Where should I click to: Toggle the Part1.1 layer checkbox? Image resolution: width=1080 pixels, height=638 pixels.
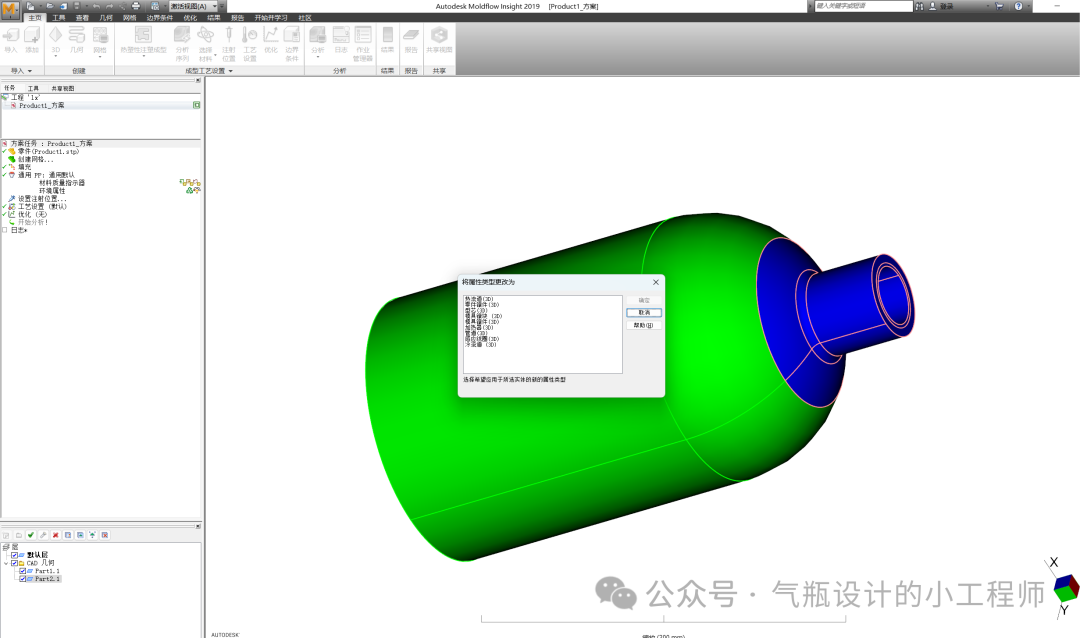(23, 571)
